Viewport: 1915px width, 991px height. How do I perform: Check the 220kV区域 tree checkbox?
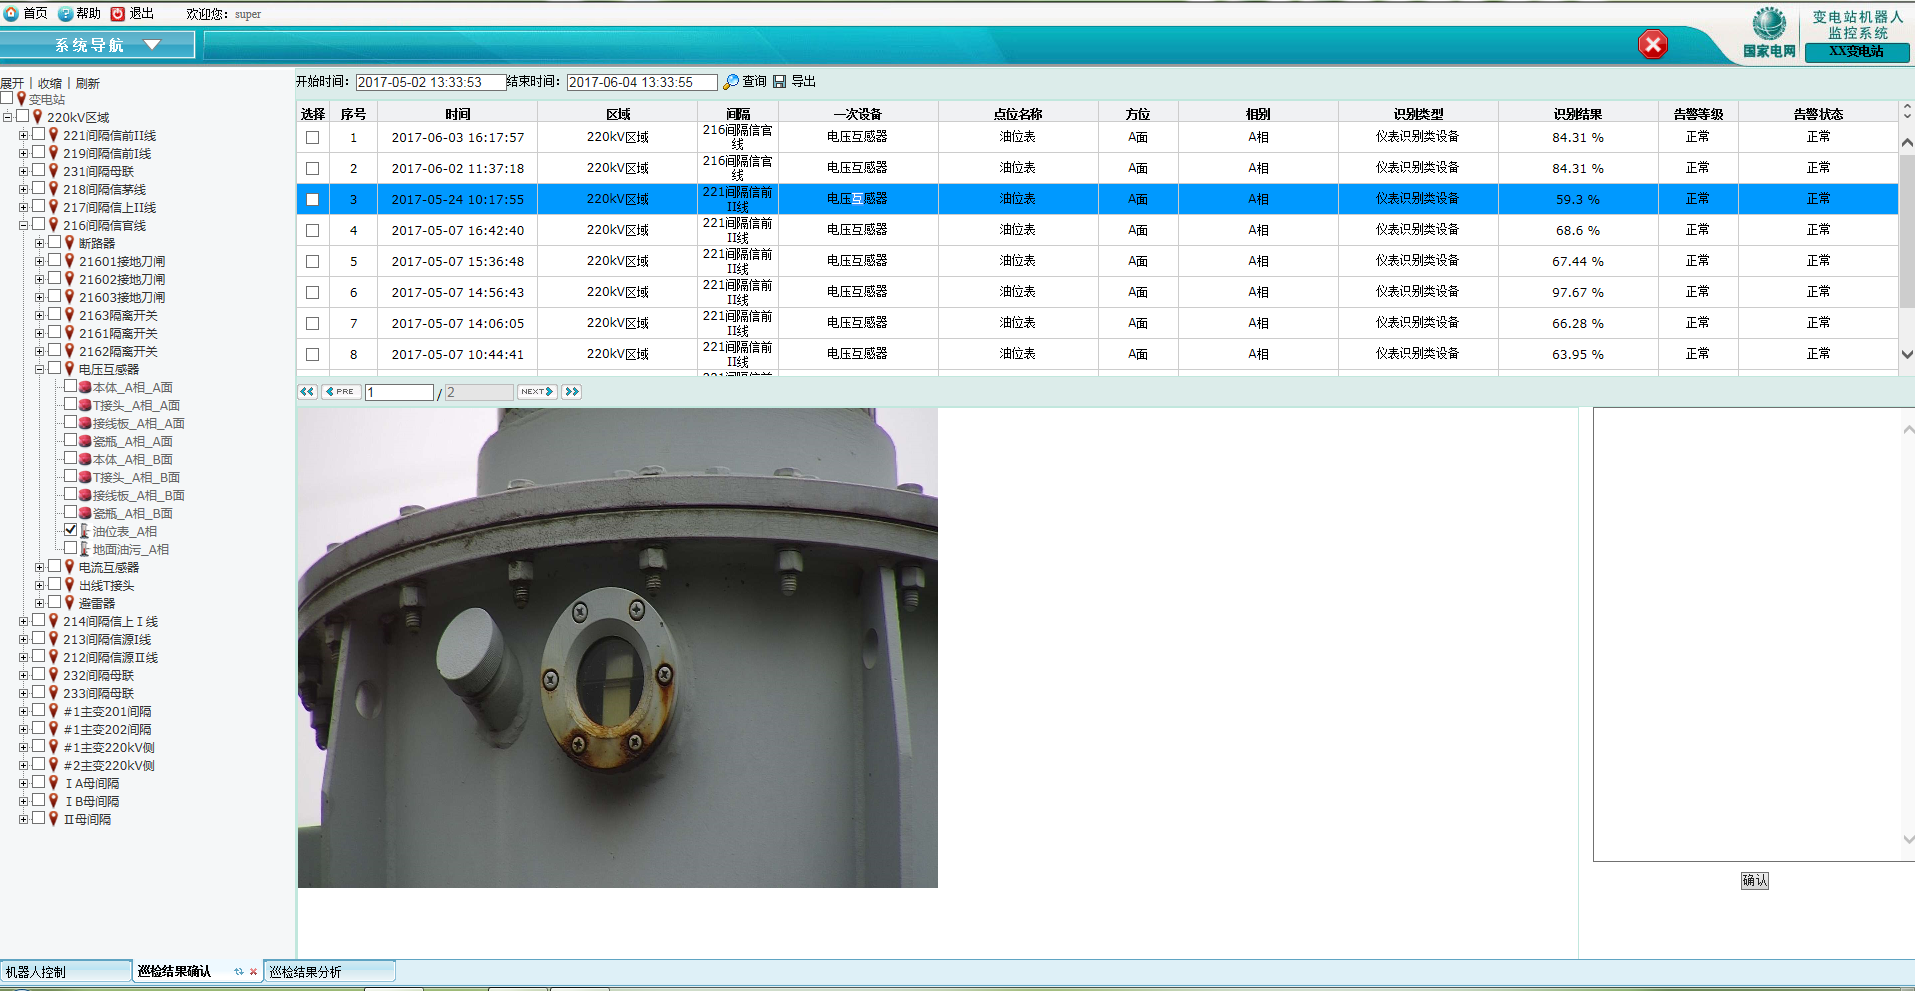coord(23,116)
